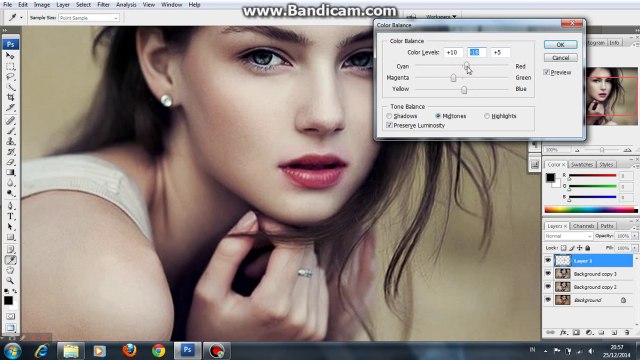Select the Hand tool
Image resolution: width=640 pixels, height=360 pixels.
[x=10, y=270]
